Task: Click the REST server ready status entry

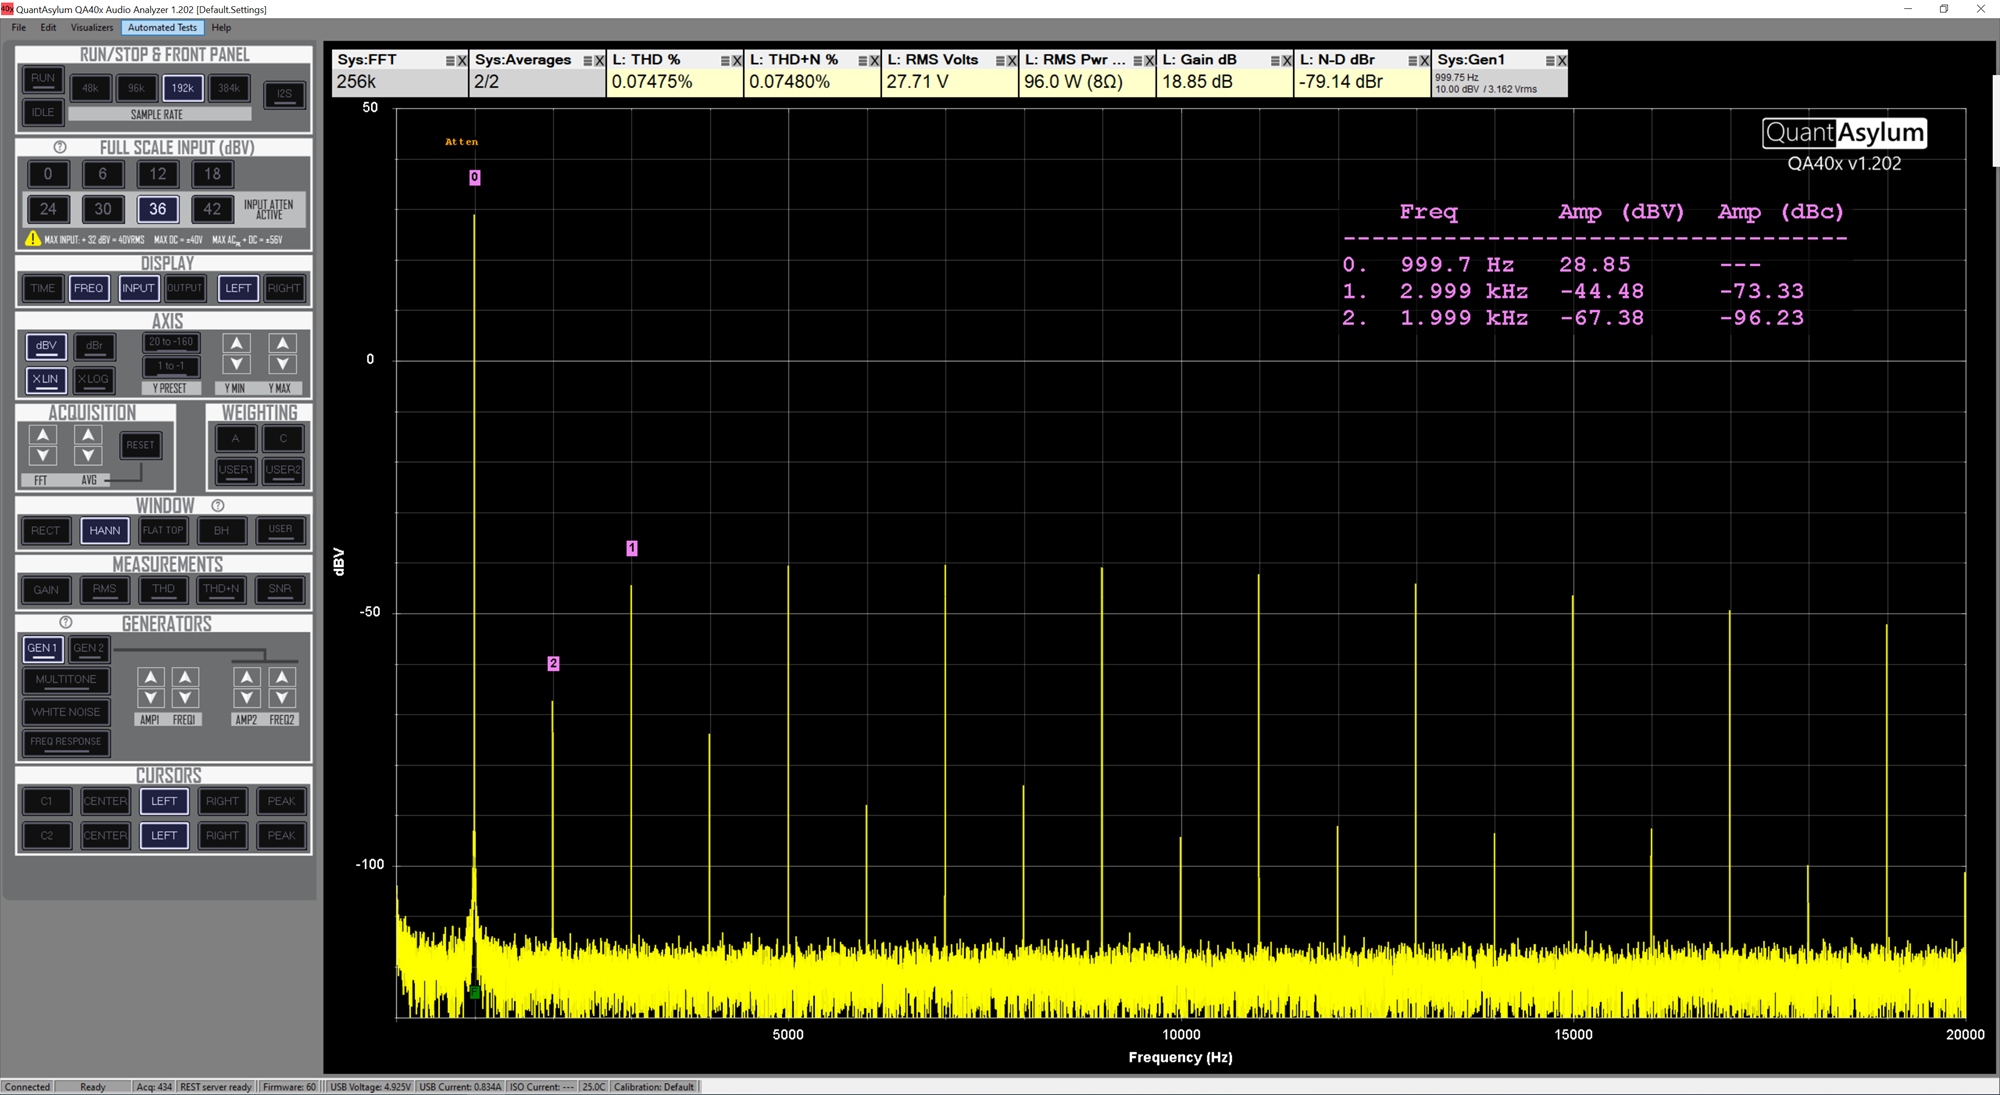Action: click(x=216, y=1087)
